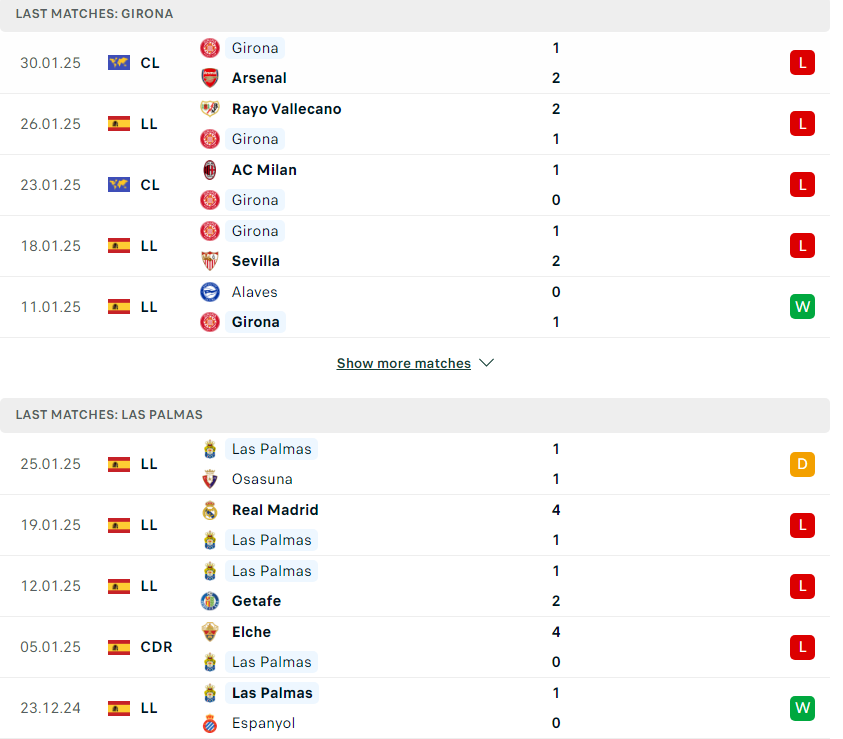Click the Espanyol club crest icon
This screenshot has height=739, width=843.
click(x=210, y=723)
